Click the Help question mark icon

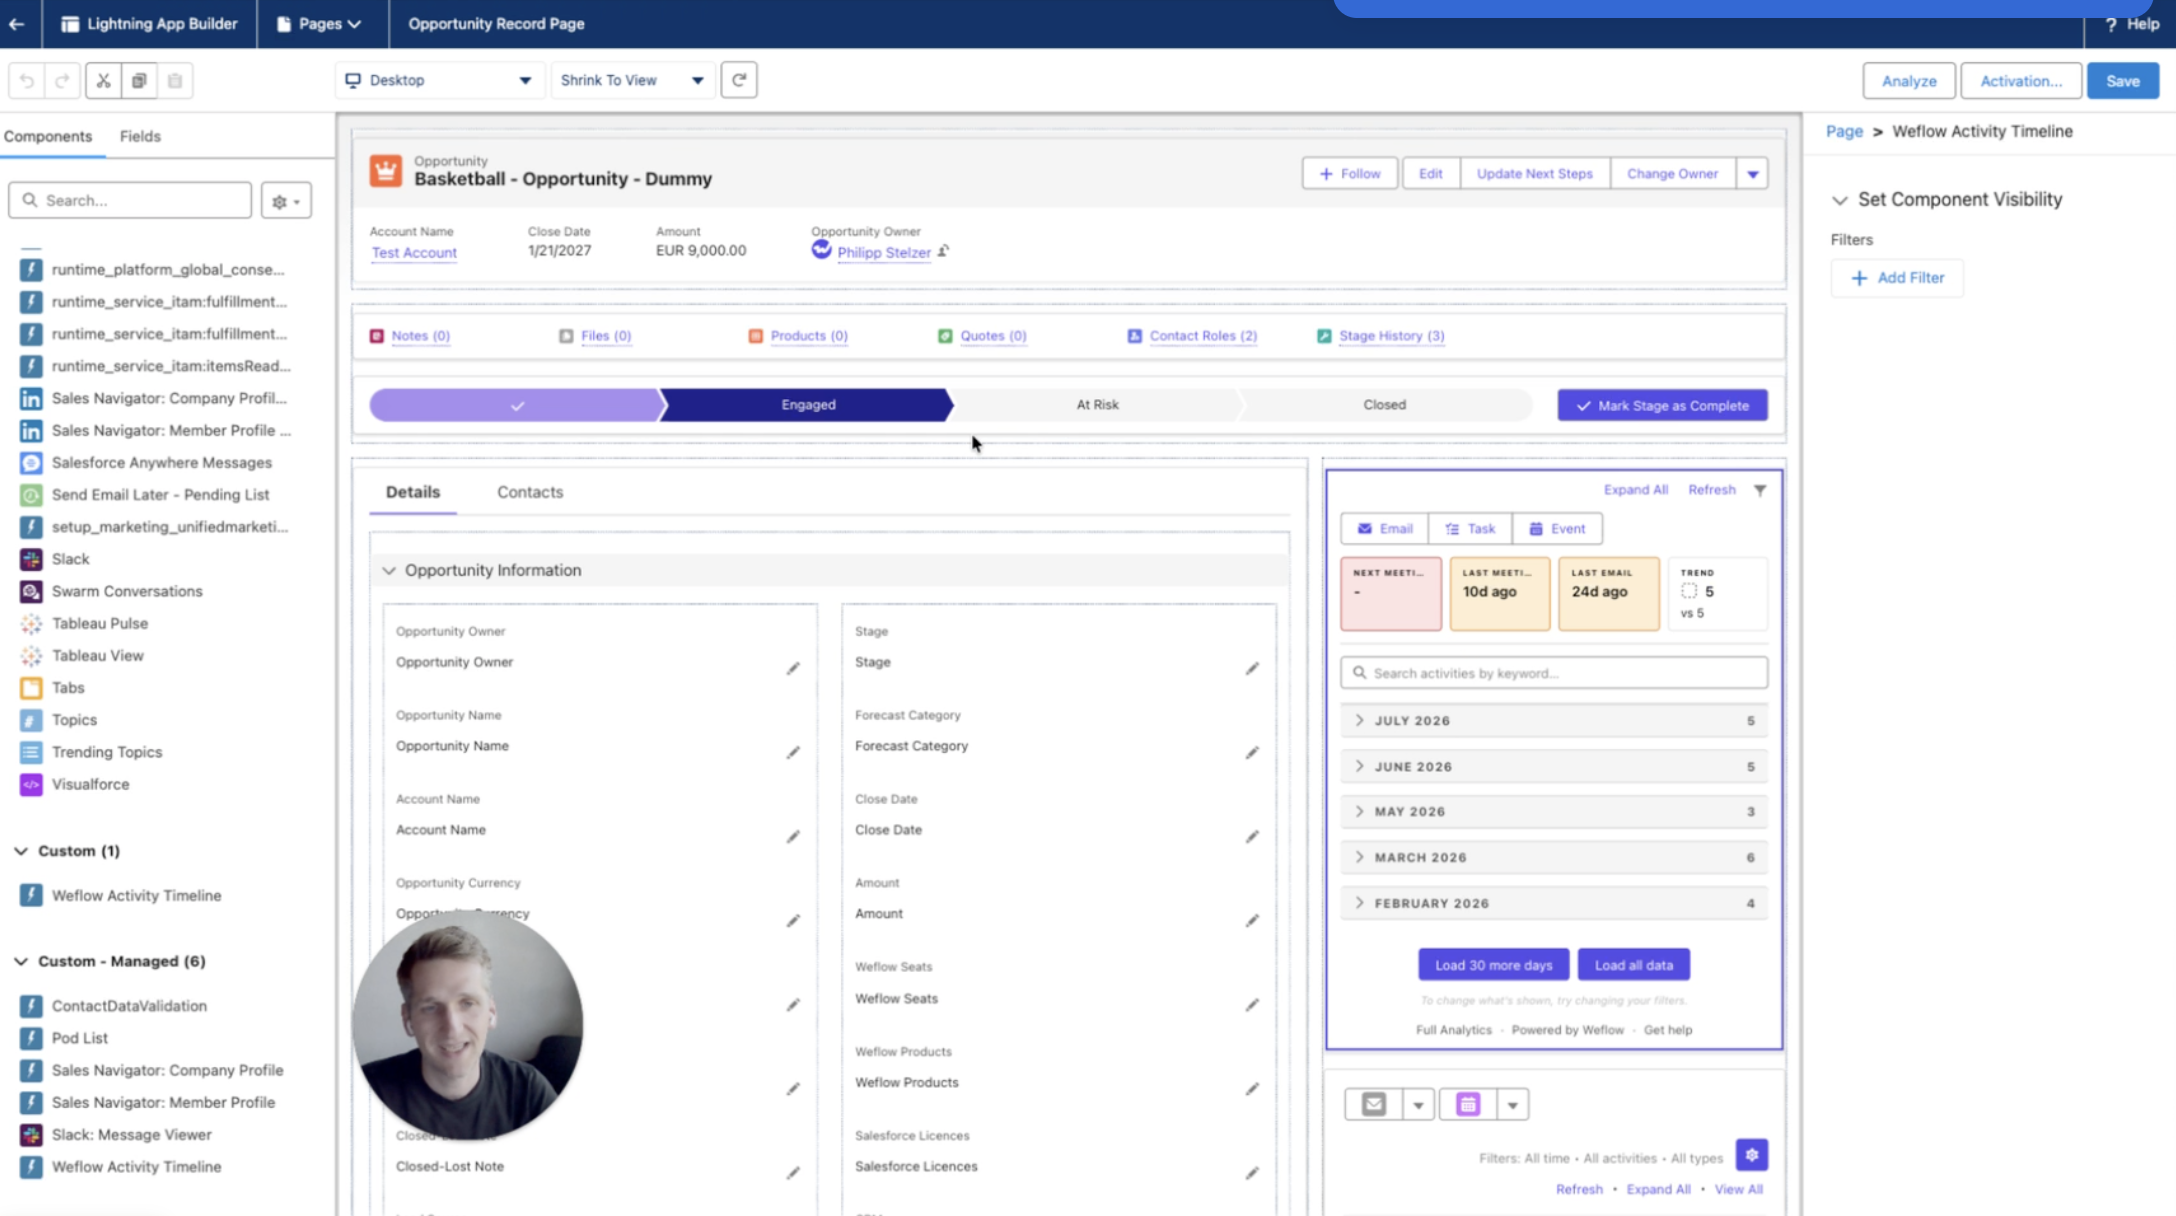(2111, 24)
